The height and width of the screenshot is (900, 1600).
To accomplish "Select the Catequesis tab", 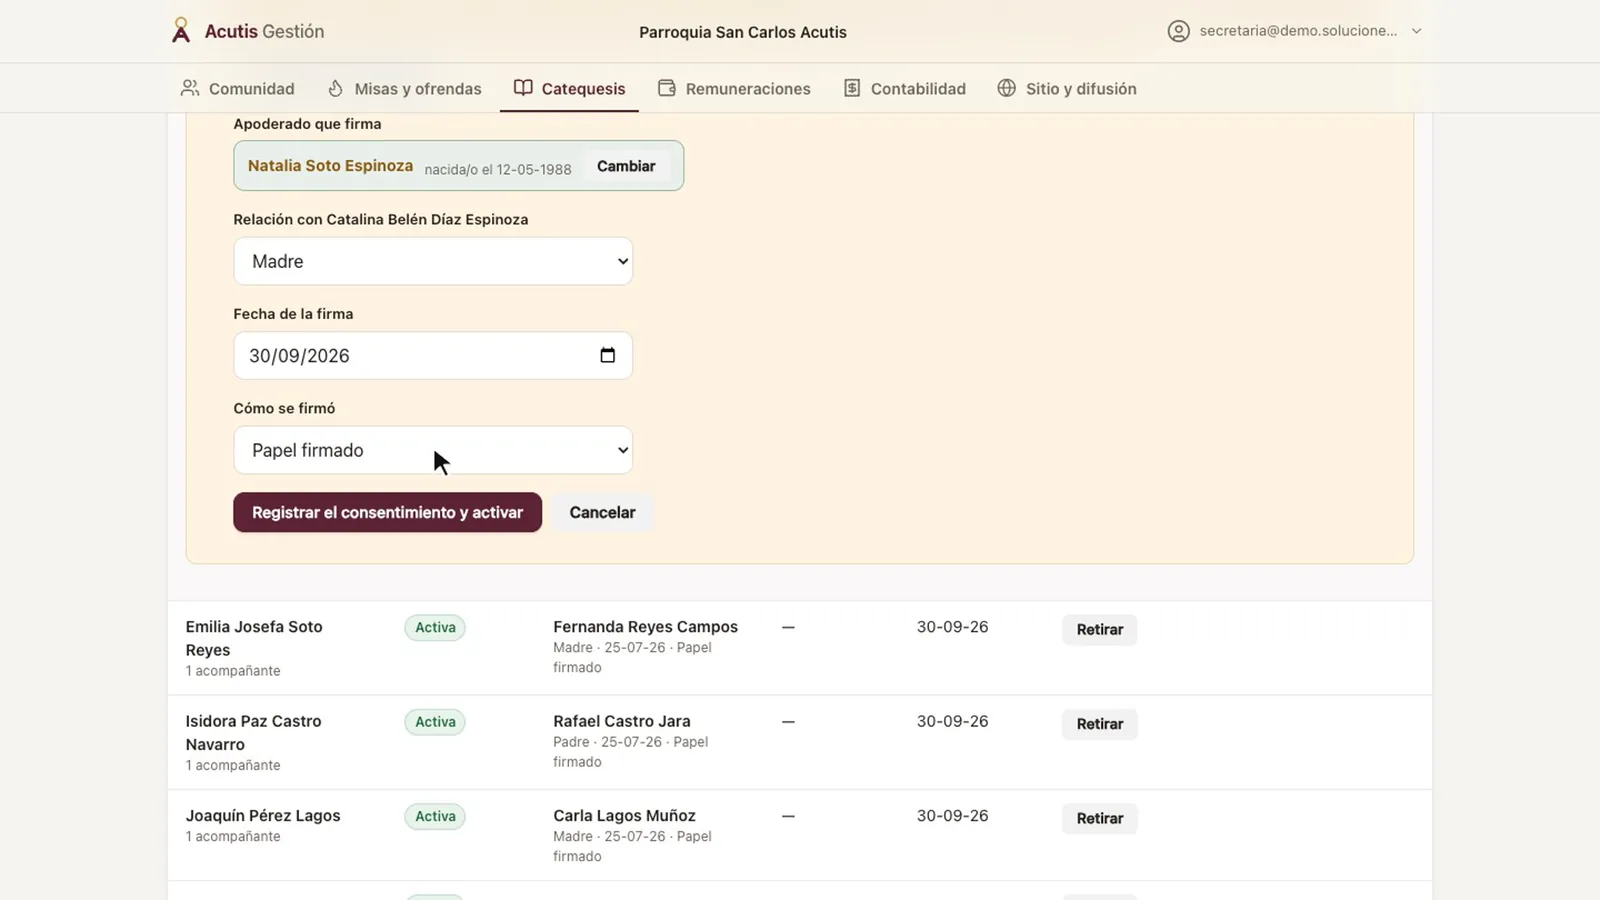I will 569,88.
